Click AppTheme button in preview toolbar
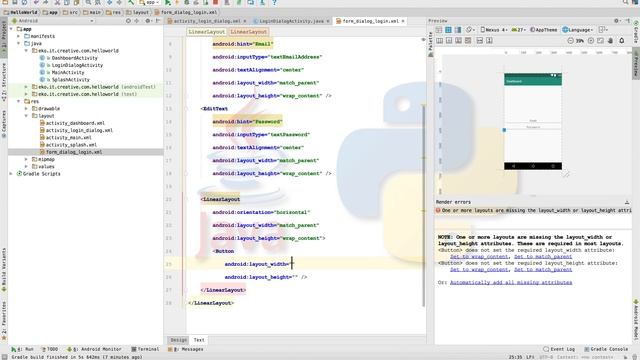The width and height of the screenshot is (640, 360). point(543,30)
